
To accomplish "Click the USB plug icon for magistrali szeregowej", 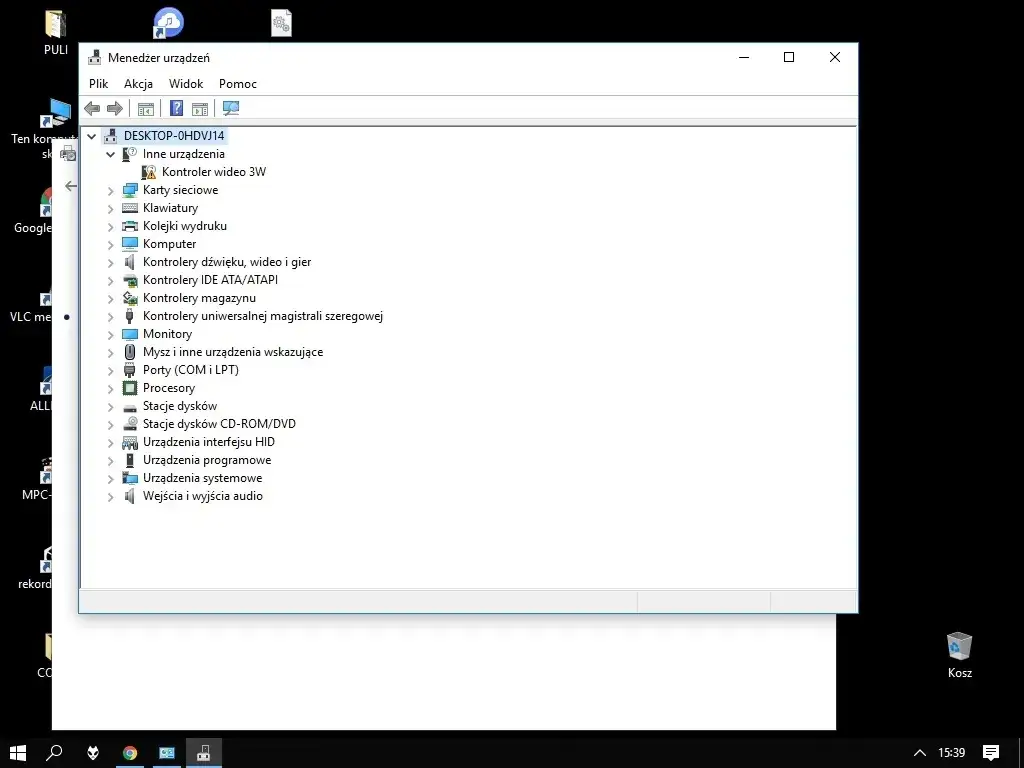I will tap(129, 316).
